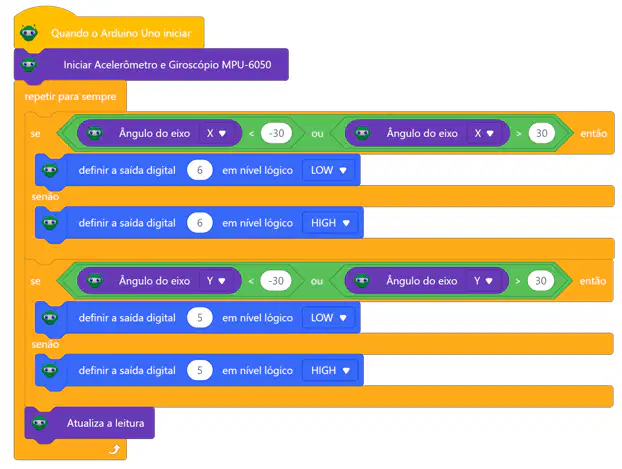Click the '<' operator in the X axis comparison
The height and width of the screenshot is (469, 622).
251,134
